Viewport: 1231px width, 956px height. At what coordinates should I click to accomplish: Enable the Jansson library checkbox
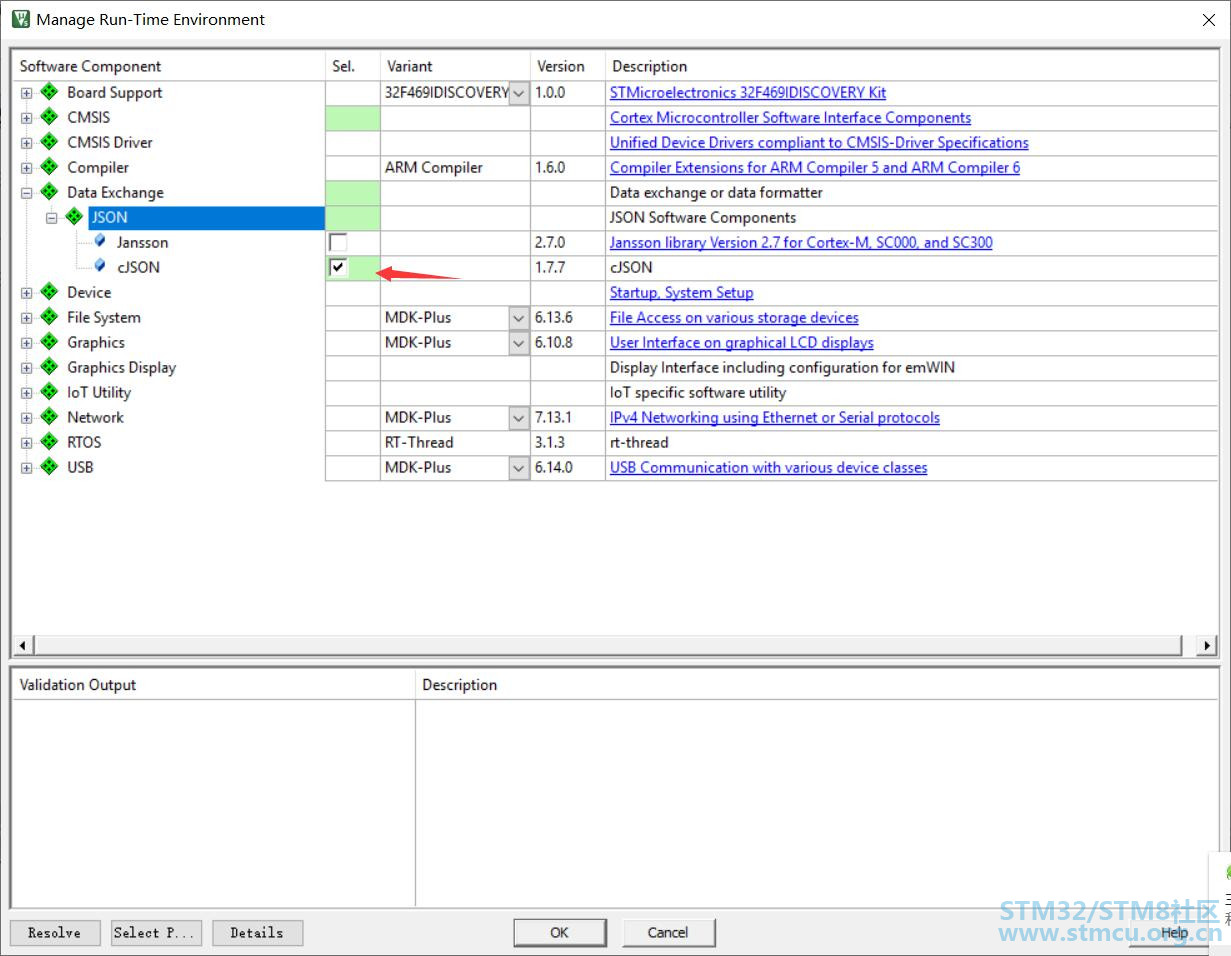click(339, 242)
